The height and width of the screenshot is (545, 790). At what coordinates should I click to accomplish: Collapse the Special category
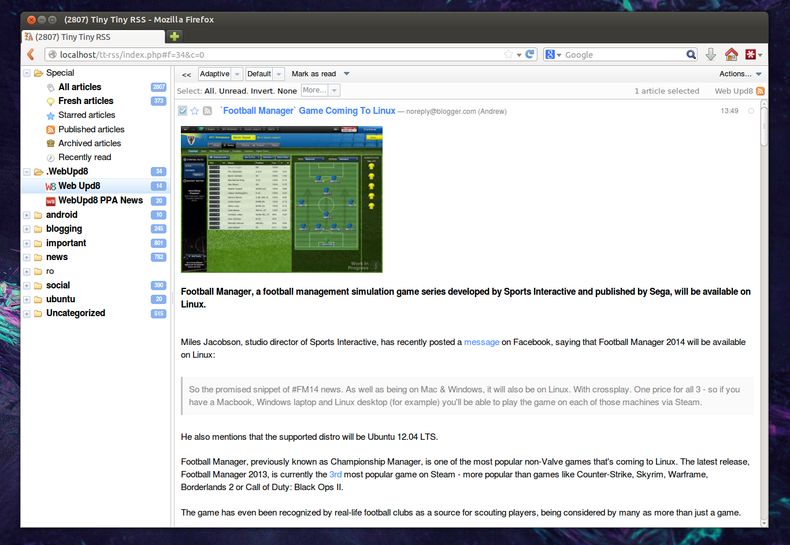(27, 73)
